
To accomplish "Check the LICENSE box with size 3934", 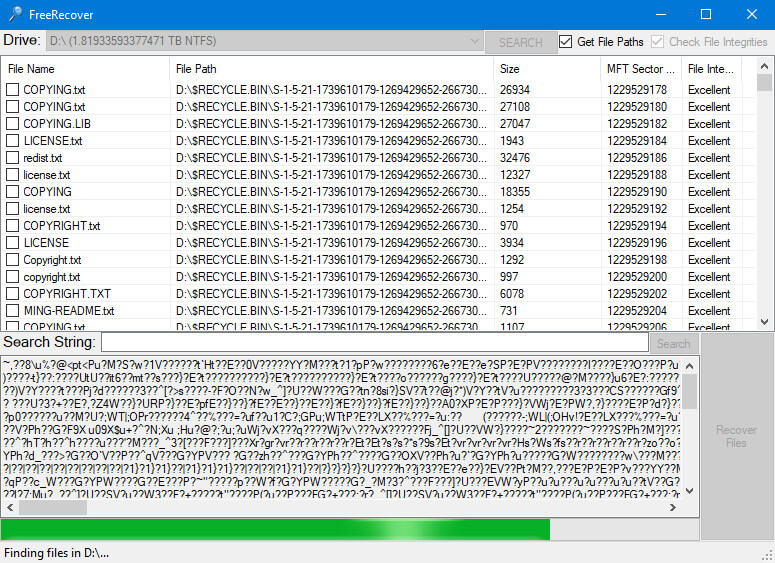I will pyautogui.click(x=12, y=243).
